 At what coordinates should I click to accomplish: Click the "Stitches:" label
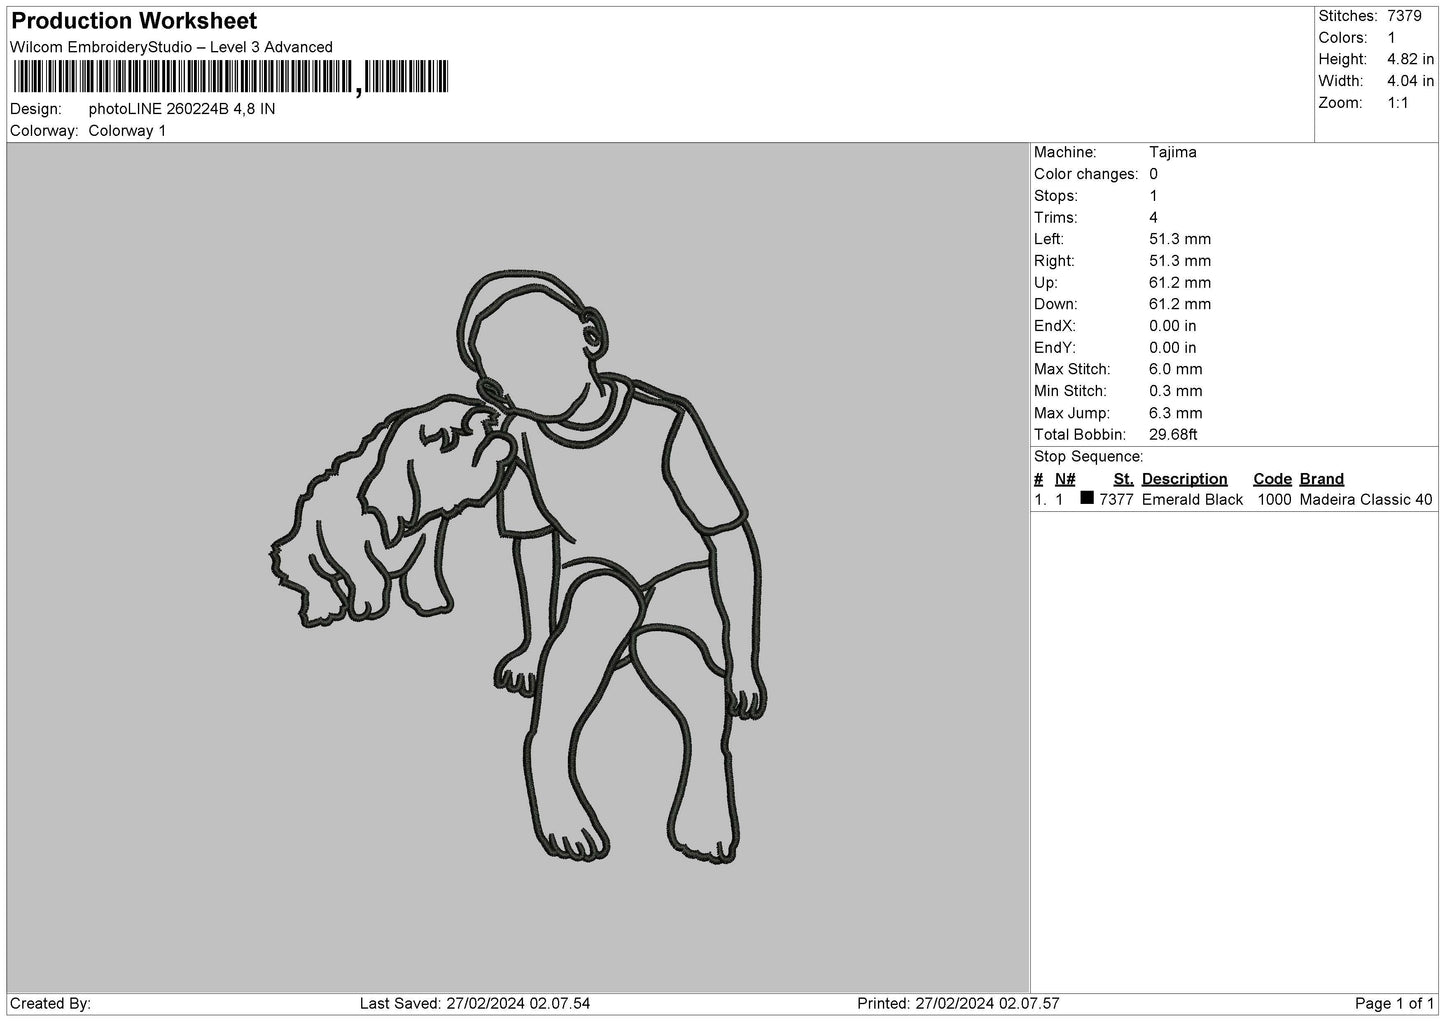[x=1347, y=16]
